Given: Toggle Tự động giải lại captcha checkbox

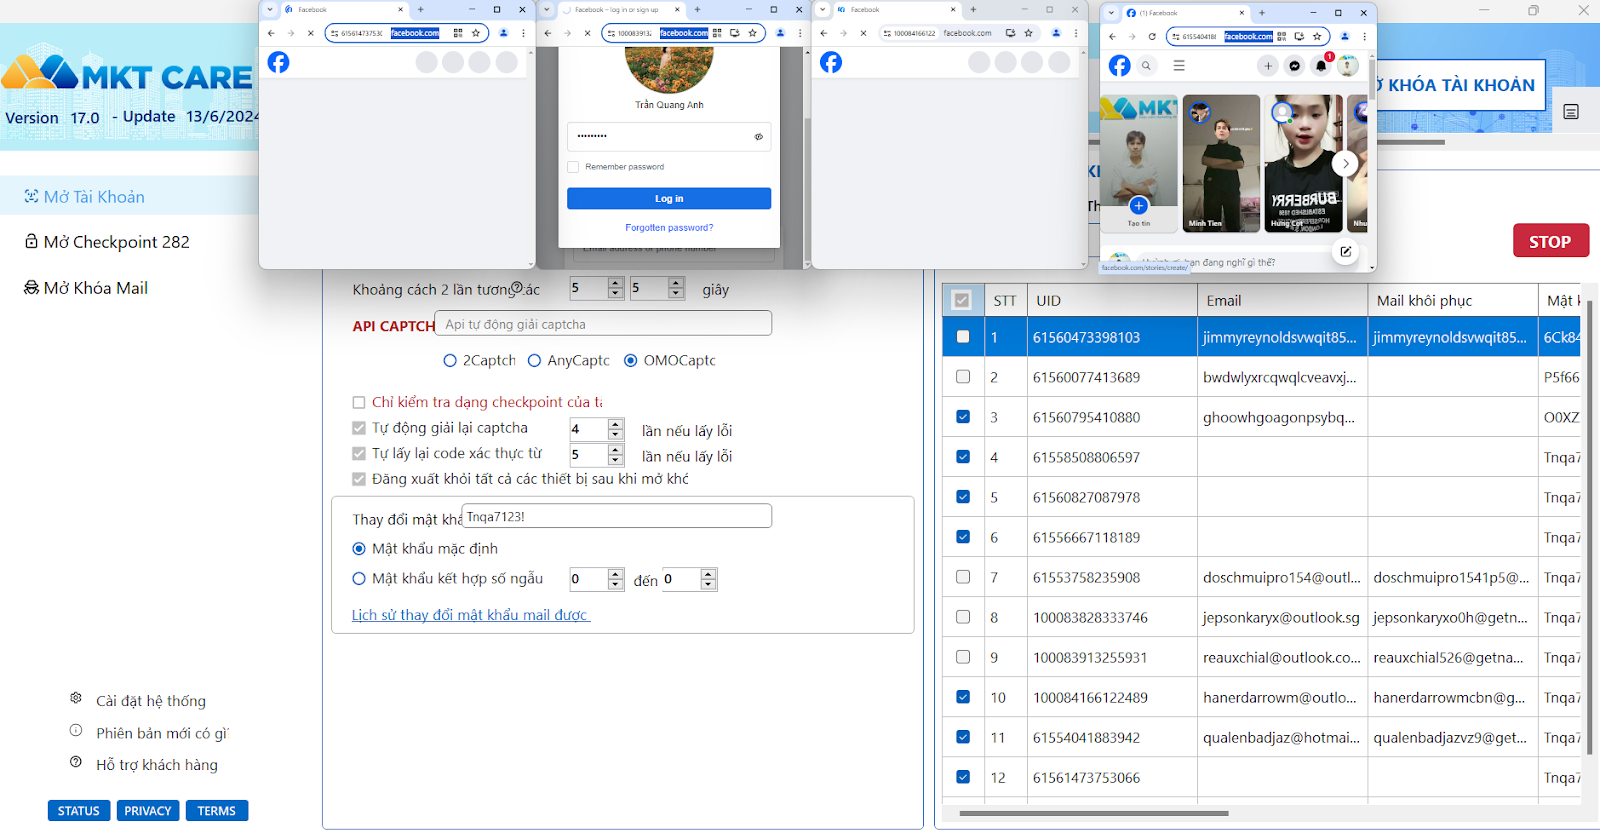Looking at the screenshot, I should click(359, 428).
